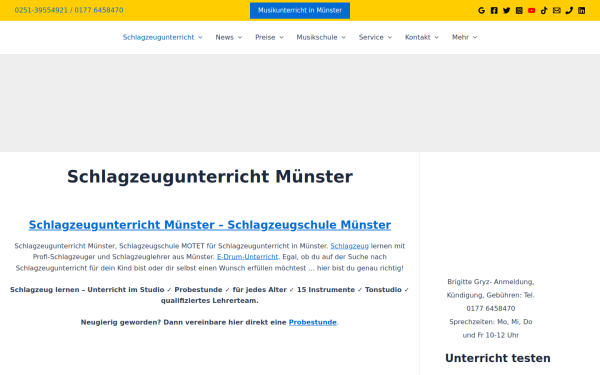Open the Twitter bird icon
Image resolution: width=600 pixels, height=375 pixels.
tap(507, 11)
